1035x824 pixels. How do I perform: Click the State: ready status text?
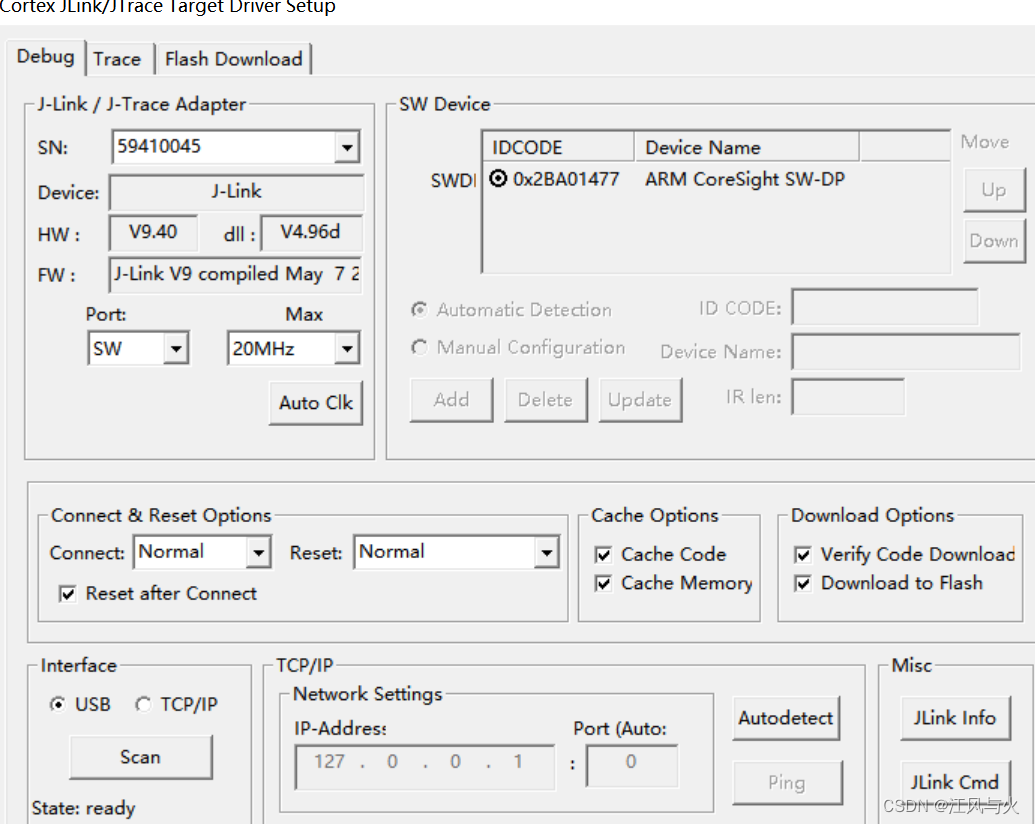[x=83, y=808]
